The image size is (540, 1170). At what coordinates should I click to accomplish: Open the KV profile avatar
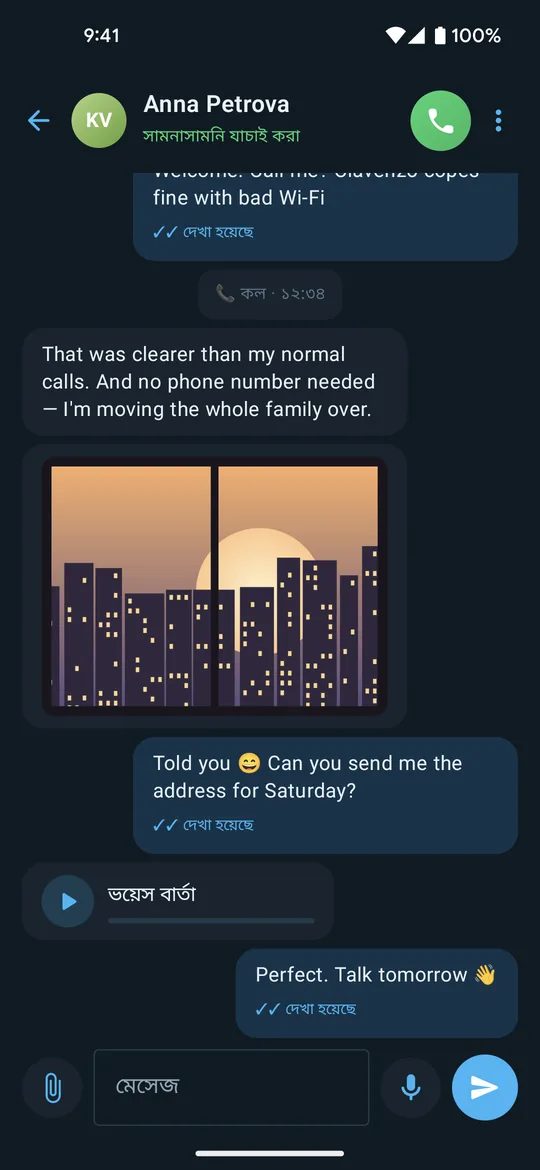tap(99, 120)
